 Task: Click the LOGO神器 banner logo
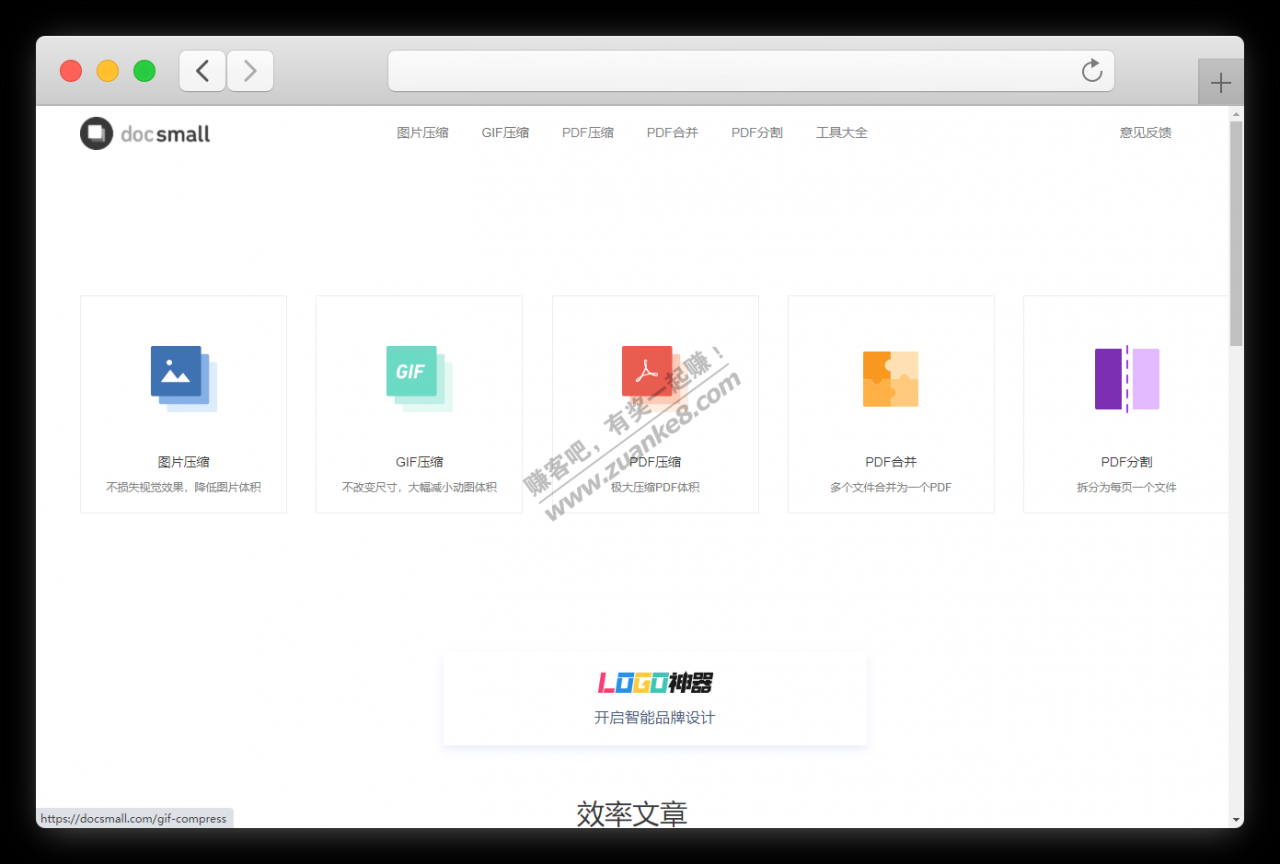click(x=655, y=683)
